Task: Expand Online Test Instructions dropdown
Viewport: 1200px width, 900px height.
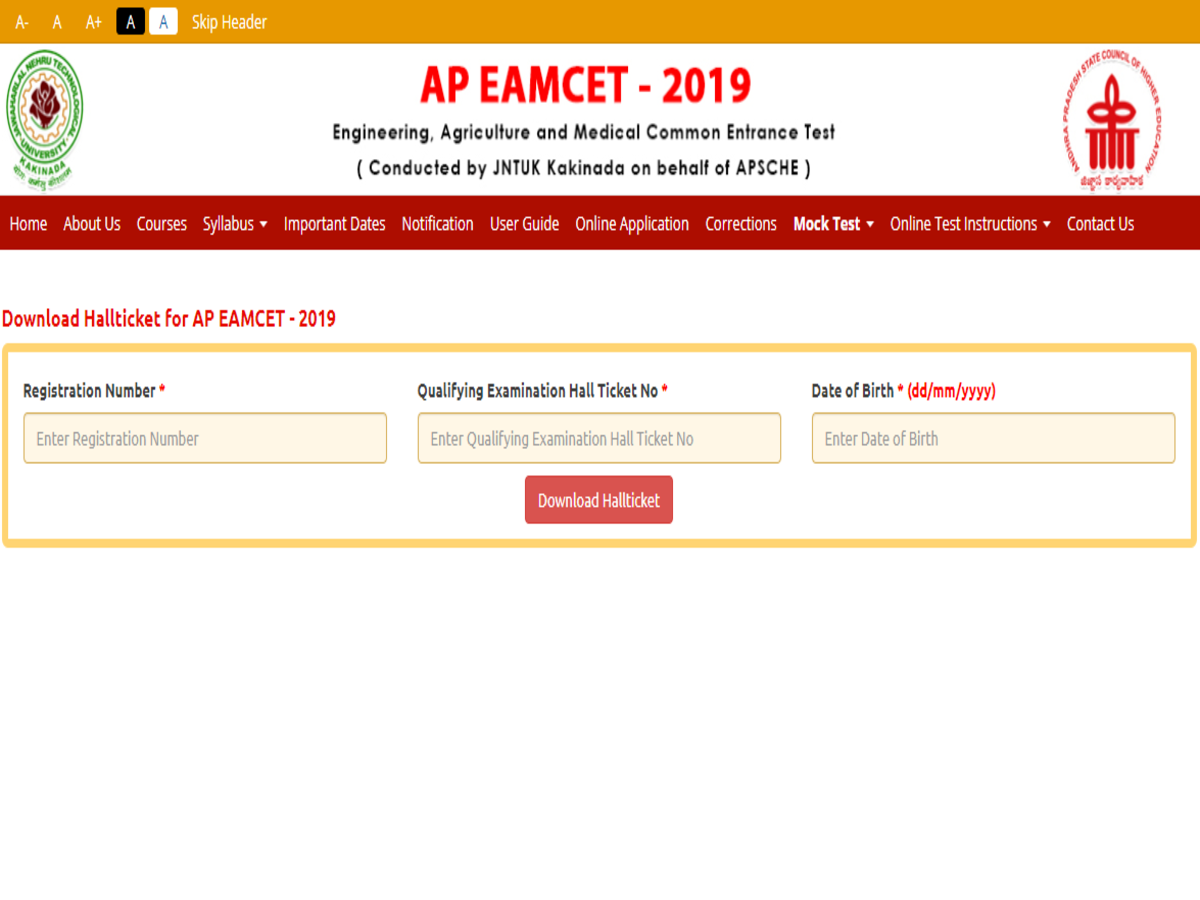Action: (x=970, y=224)
